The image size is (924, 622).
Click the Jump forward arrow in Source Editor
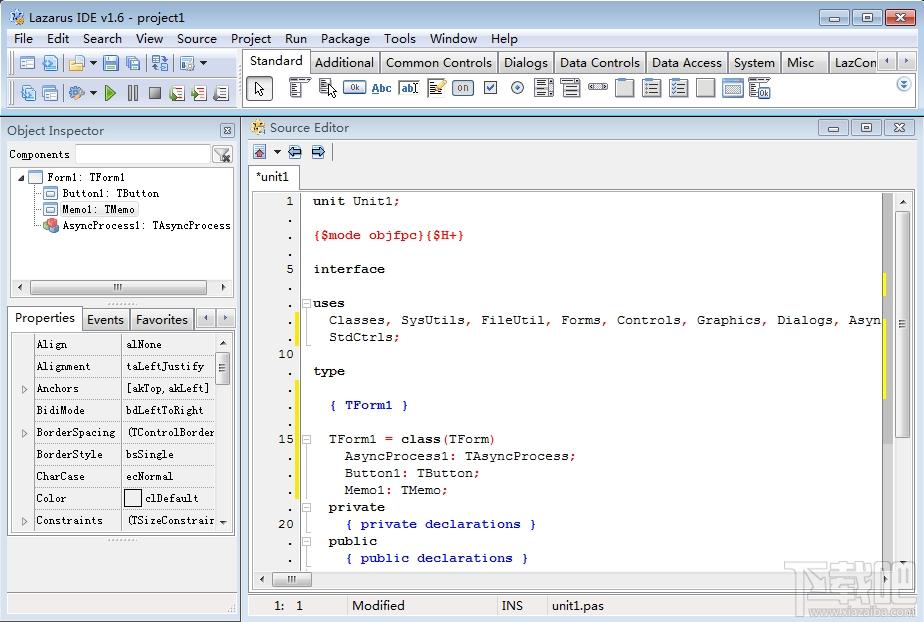tap(318, 152)
